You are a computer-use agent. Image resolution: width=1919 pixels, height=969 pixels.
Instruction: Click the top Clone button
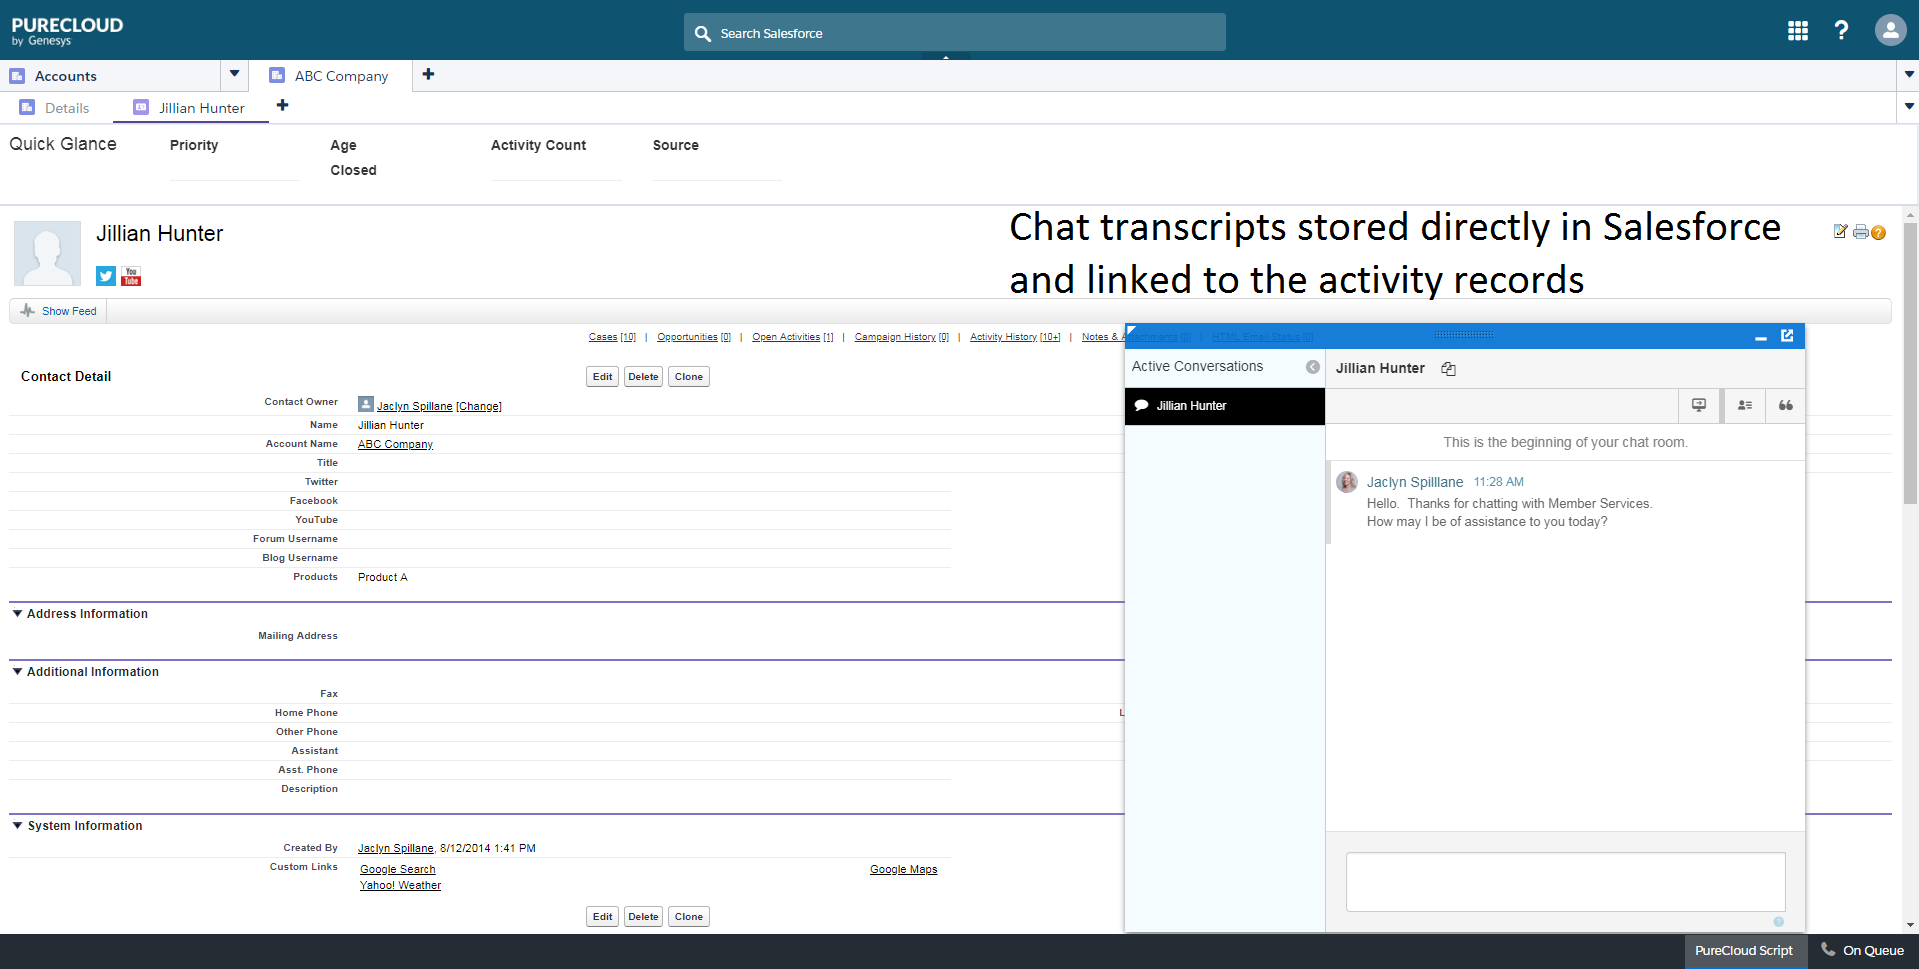point(689,377)
